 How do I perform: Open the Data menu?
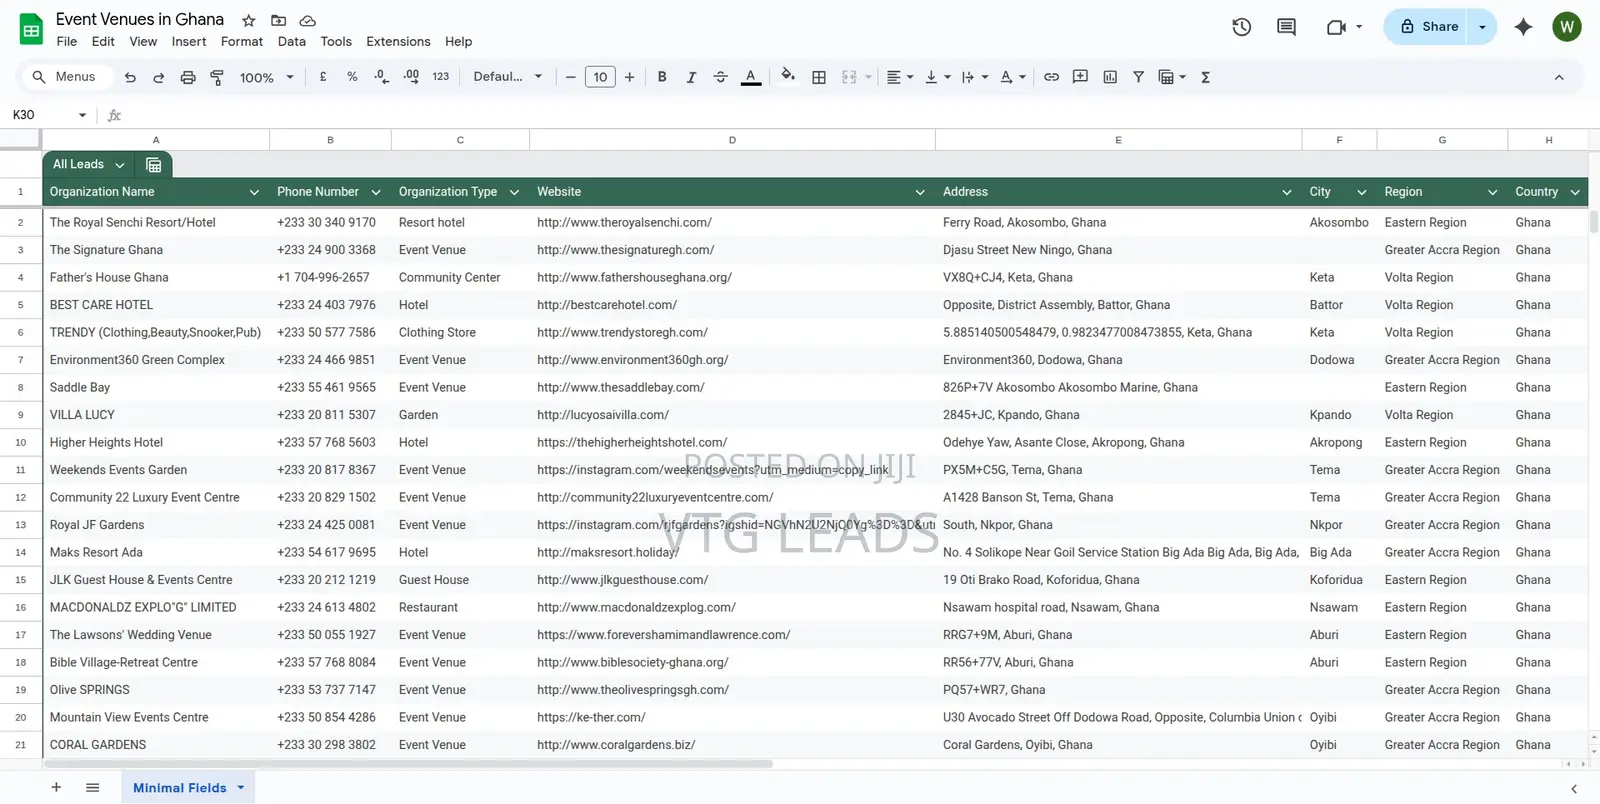tap(292, 42)
